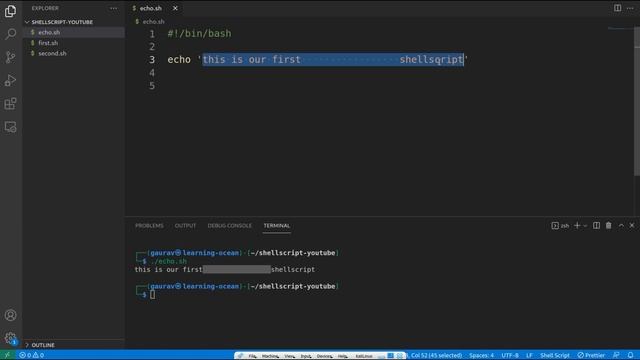
Task: Click the Col 52 cursor position indicator
Action: (x=435, y=355)
